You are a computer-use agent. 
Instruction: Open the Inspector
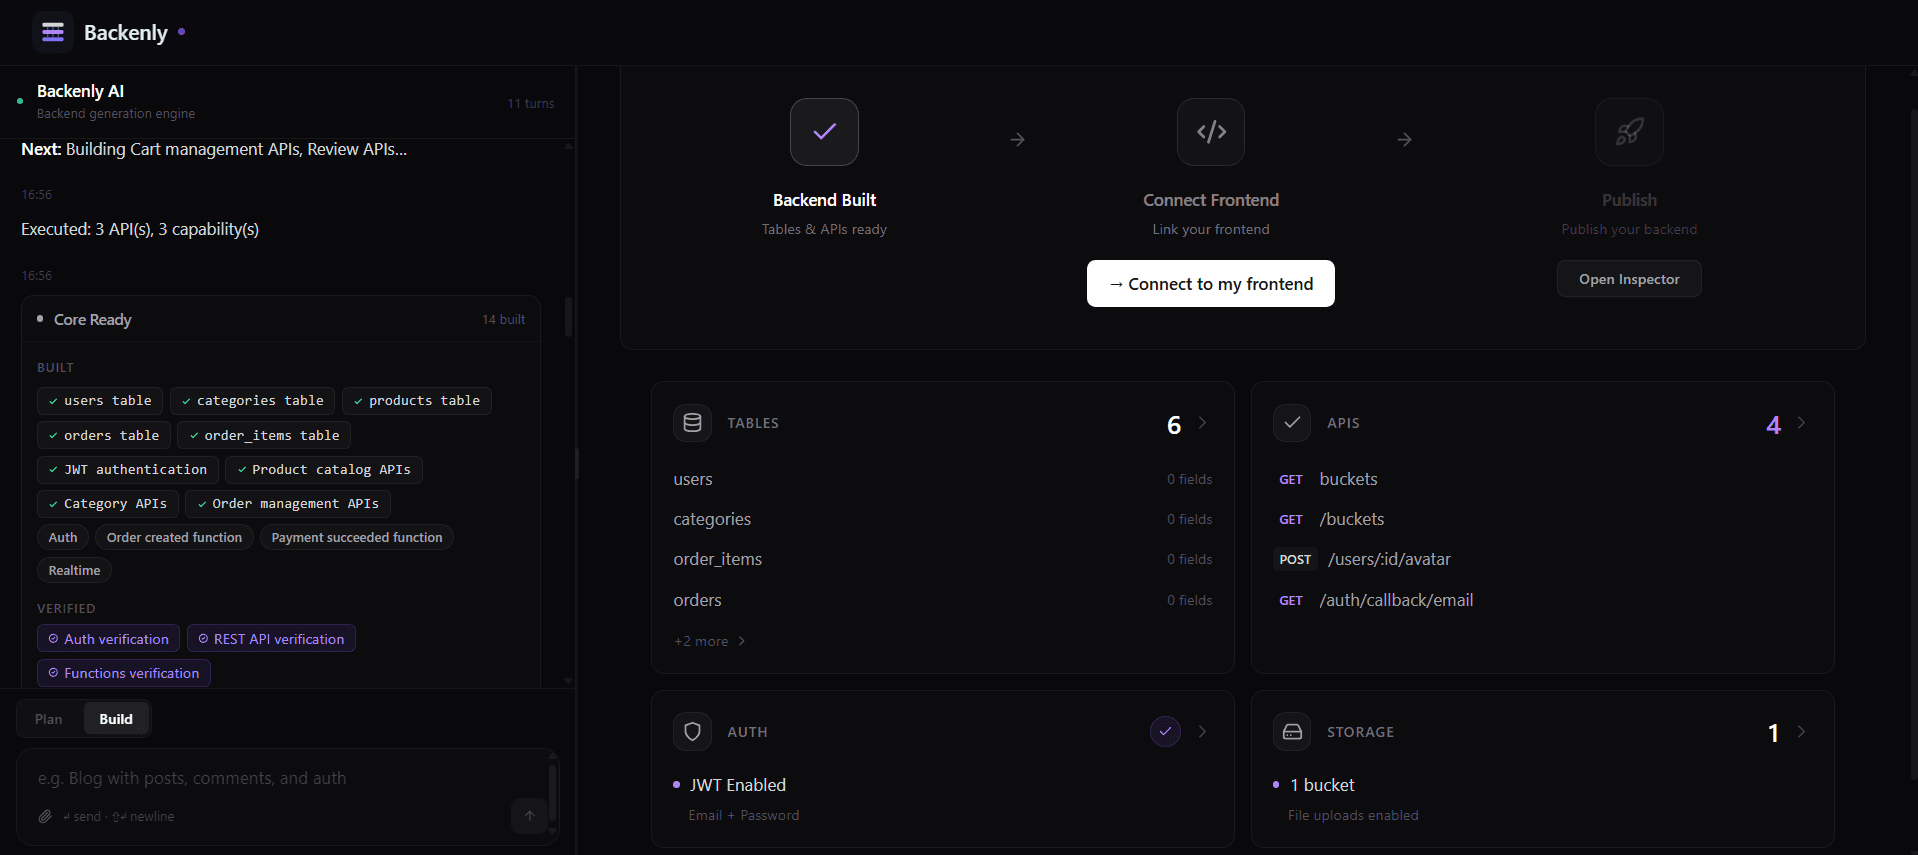click(x=1629, y=279)
